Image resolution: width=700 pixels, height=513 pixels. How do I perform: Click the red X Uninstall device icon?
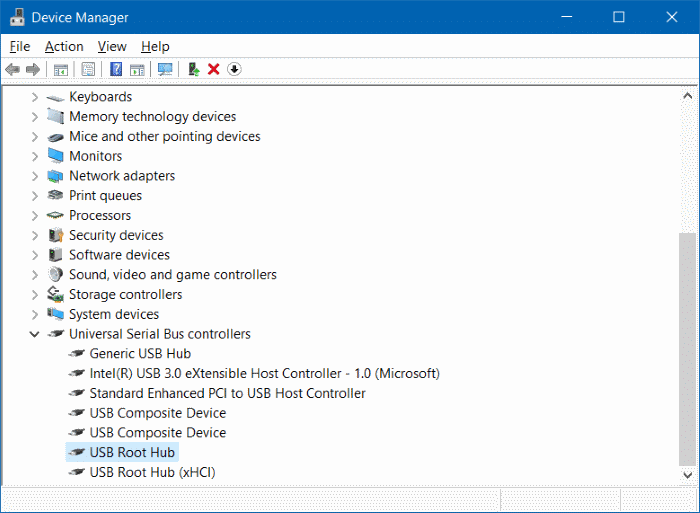pos(214,69)
